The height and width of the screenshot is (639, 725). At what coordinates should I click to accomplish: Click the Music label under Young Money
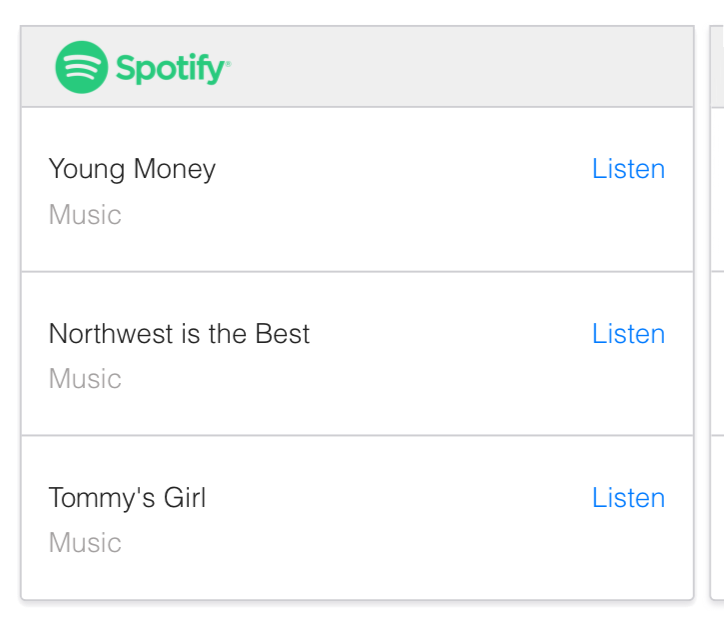tap(85, 215)
